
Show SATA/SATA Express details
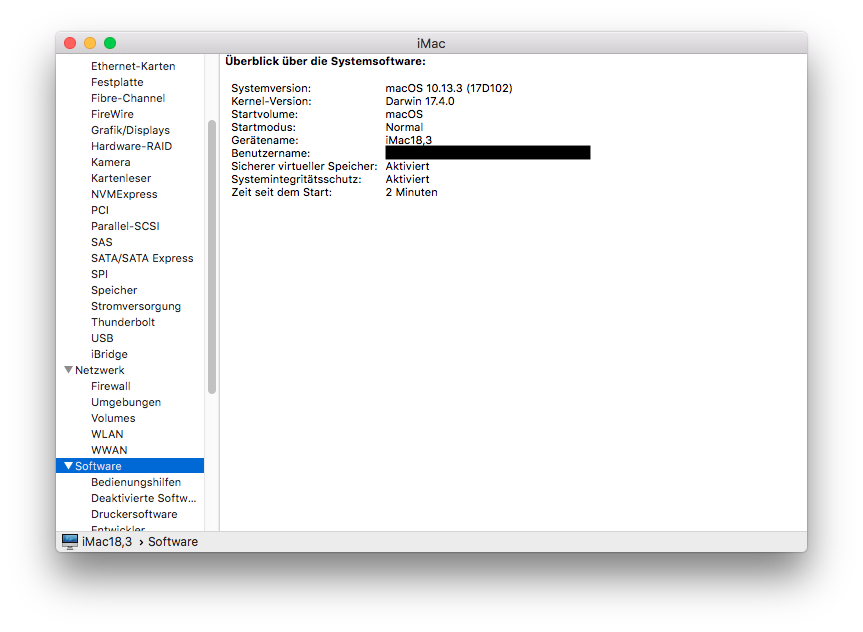[142, 258]
